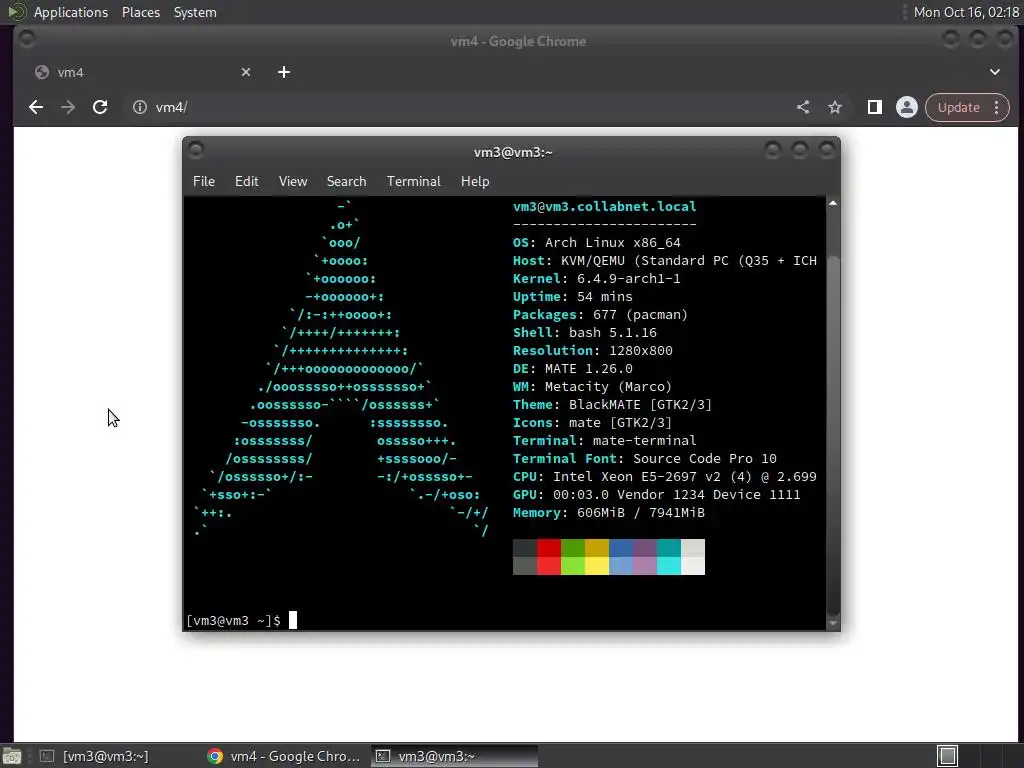1024x768 pixels.
Task: Minimize the Google Chrome window
Action: pos(951,39)
